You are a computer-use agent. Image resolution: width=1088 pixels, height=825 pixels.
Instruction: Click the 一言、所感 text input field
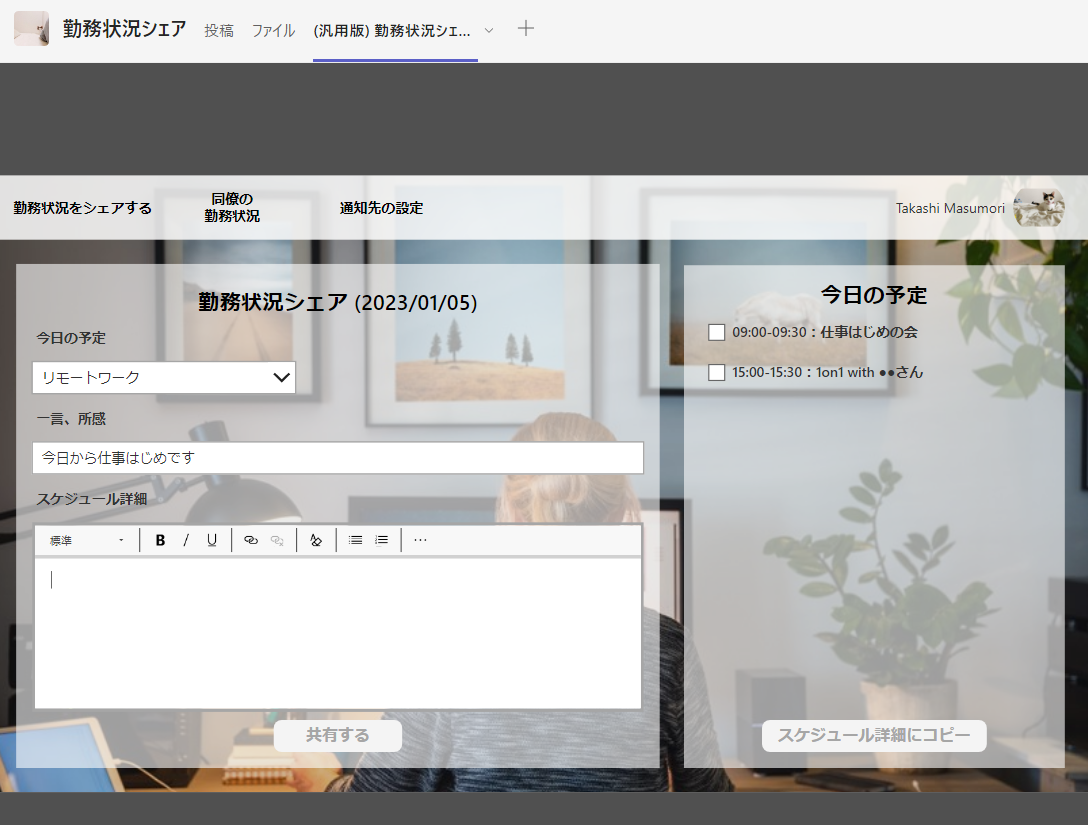[338, 458]
